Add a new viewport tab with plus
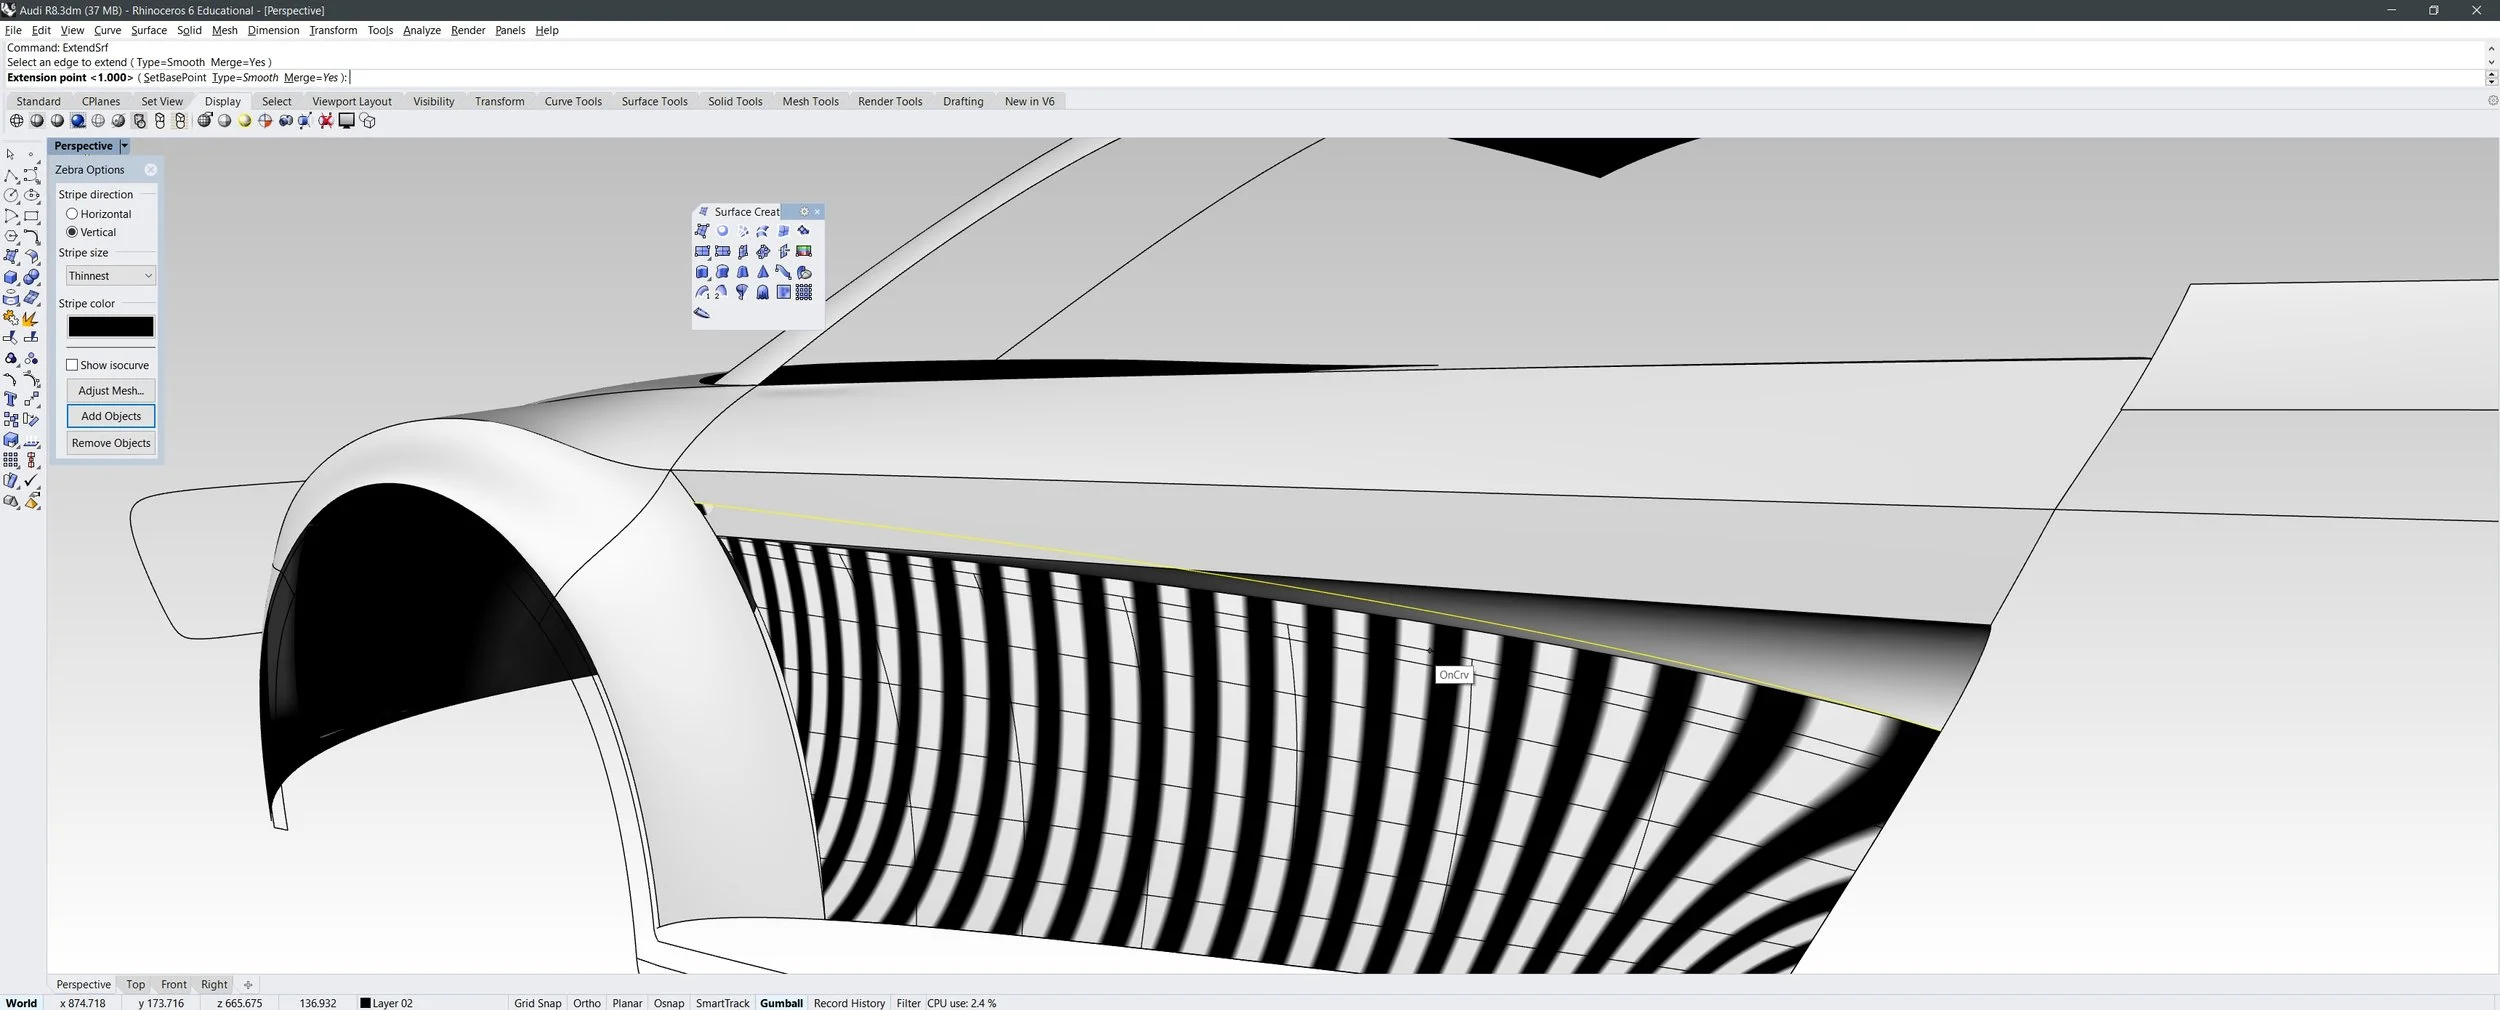Image resolution: width=2500 pixels, height=1010 pixels. coord(248,985)
